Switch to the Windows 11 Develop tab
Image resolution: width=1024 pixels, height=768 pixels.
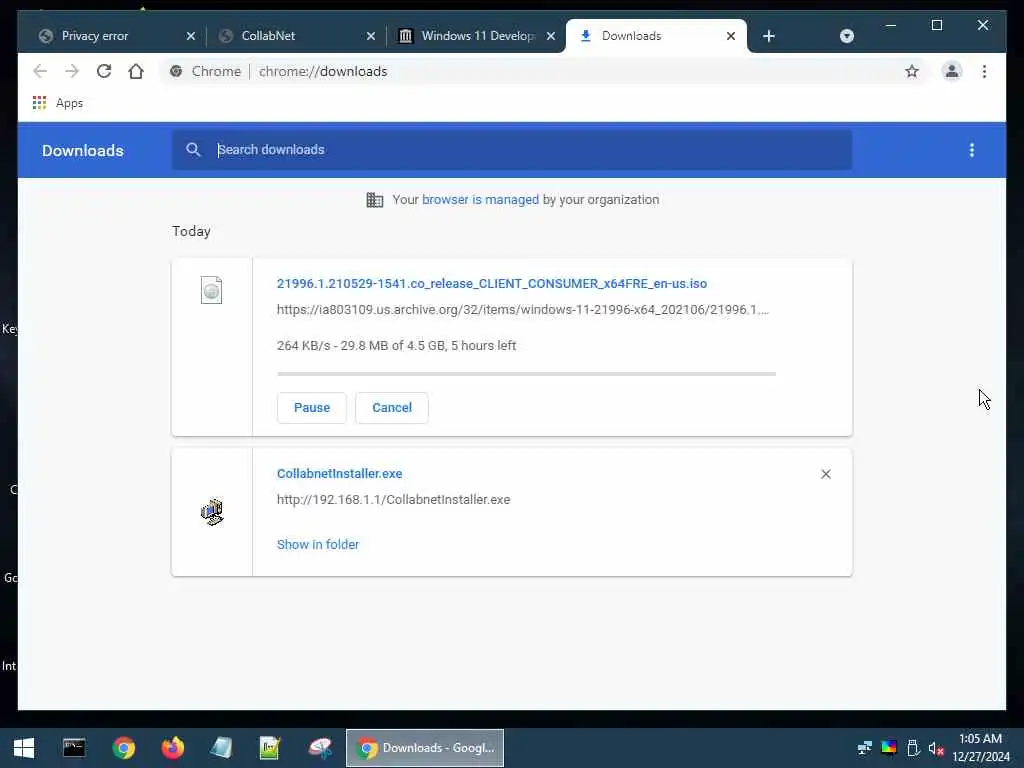[477, 36]
